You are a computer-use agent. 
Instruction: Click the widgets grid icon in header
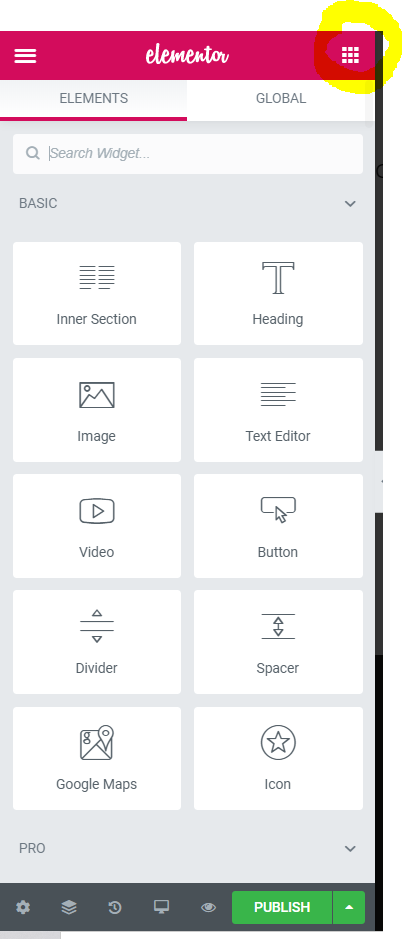350,56
